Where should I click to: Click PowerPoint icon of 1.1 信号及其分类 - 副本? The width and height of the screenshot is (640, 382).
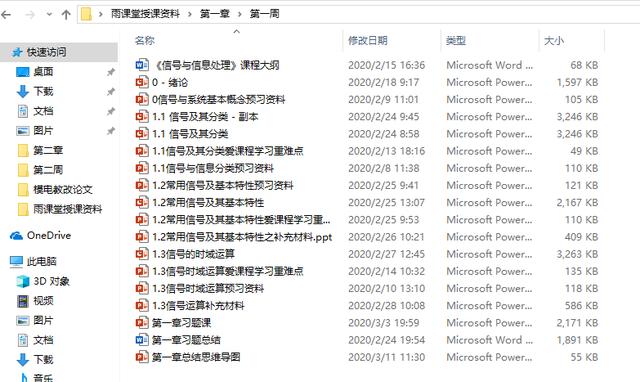(142, 116)
